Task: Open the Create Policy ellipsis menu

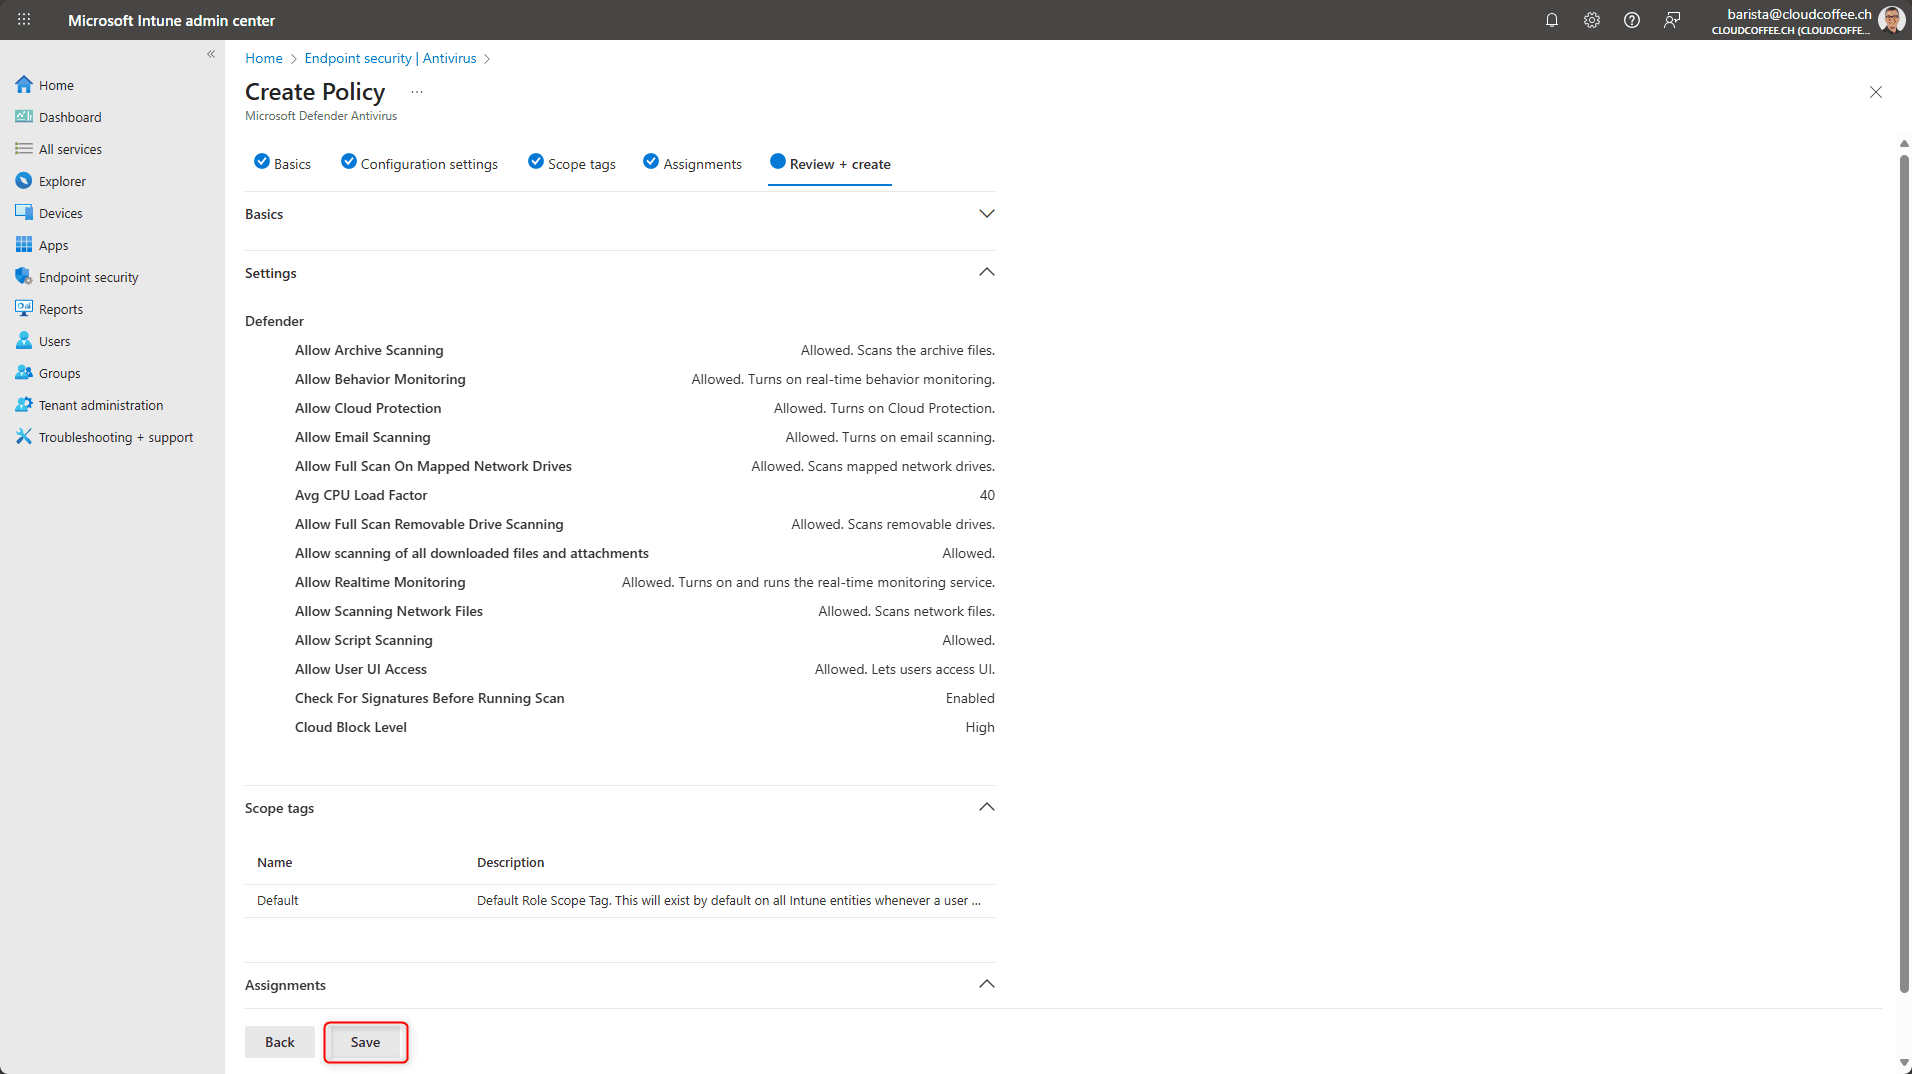Action: [x=417, y=92]
